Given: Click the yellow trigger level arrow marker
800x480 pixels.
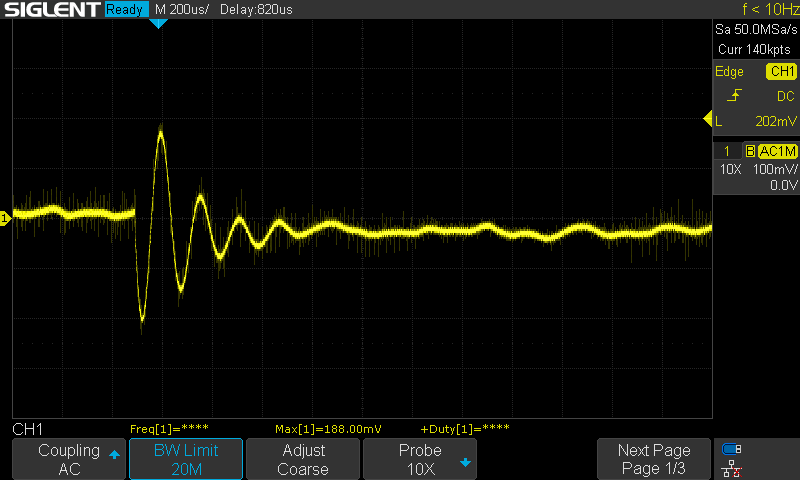Looking at the screenshot, I should tap(707, 121).
